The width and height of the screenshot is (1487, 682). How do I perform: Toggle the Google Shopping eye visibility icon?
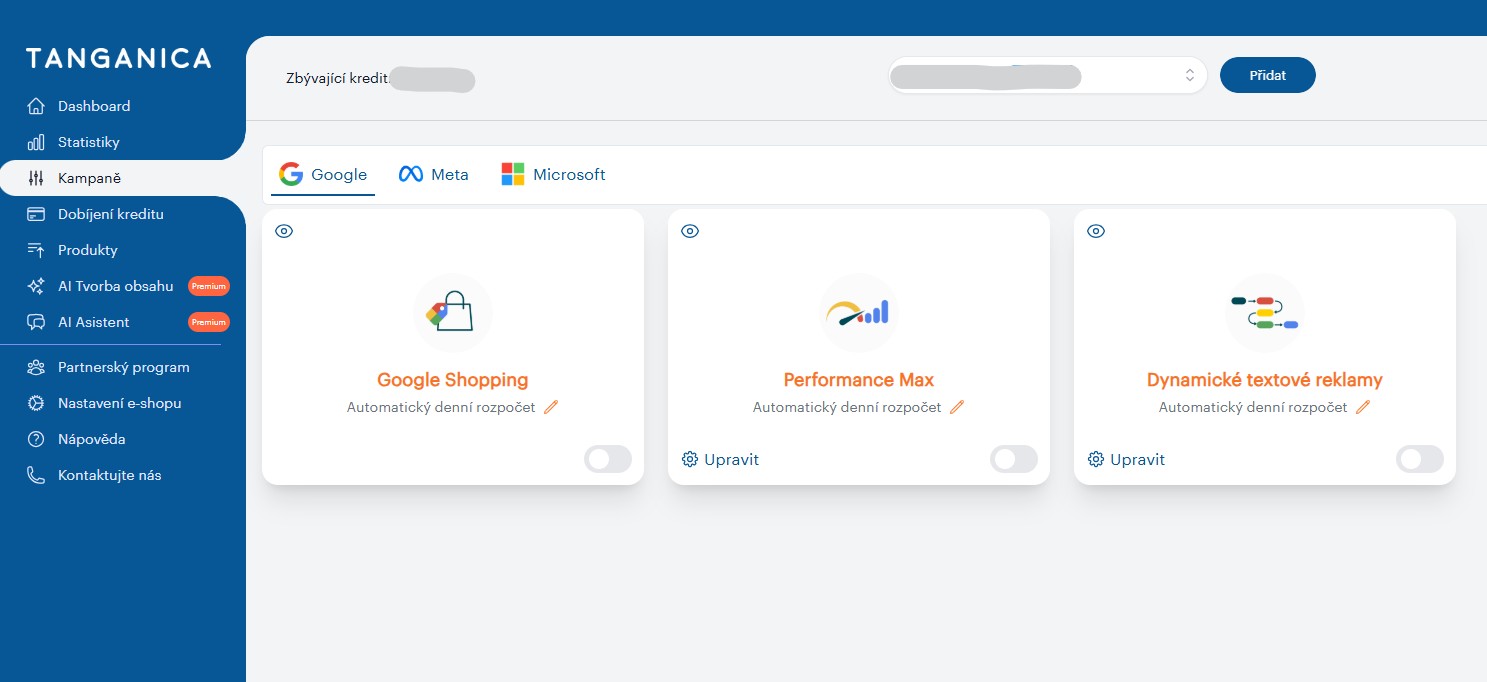(x=284, y=231)
